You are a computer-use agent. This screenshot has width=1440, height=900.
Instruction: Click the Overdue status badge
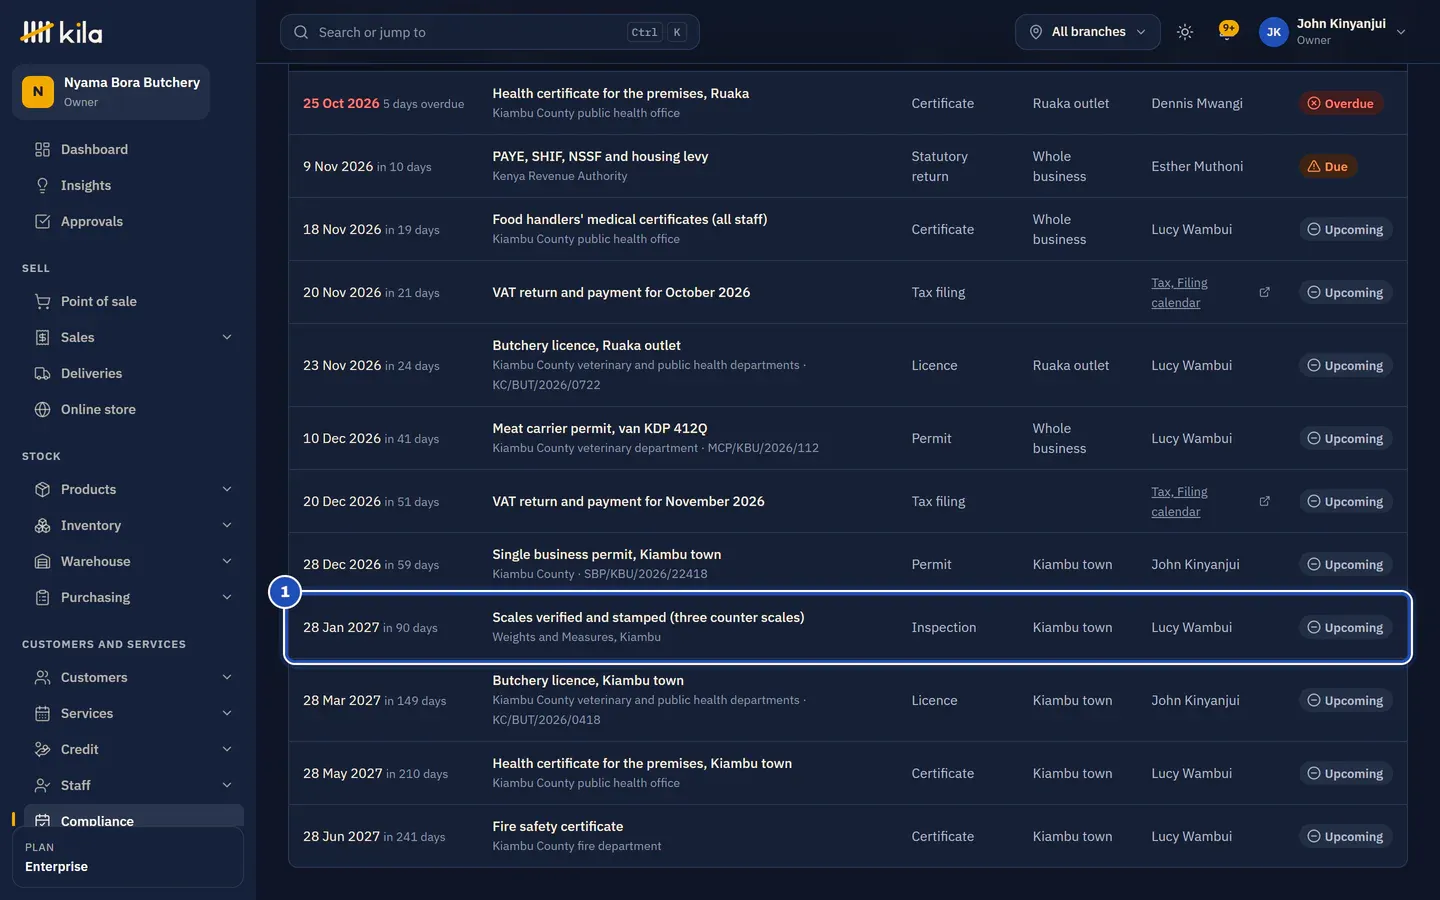(x=1341, y=103)
